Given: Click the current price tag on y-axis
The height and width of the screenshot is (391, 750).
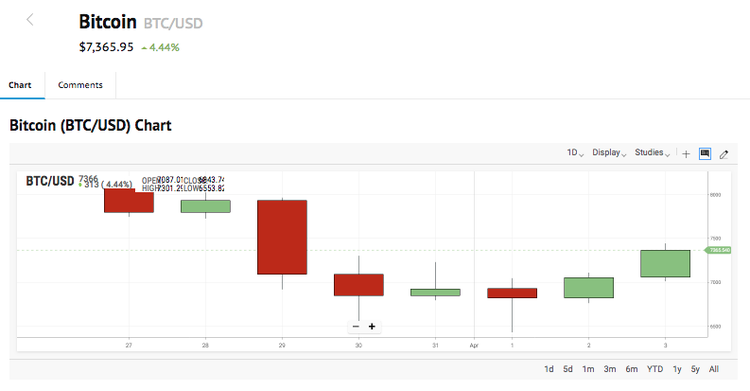Looking at the screenshot, I should pos(718,250).
